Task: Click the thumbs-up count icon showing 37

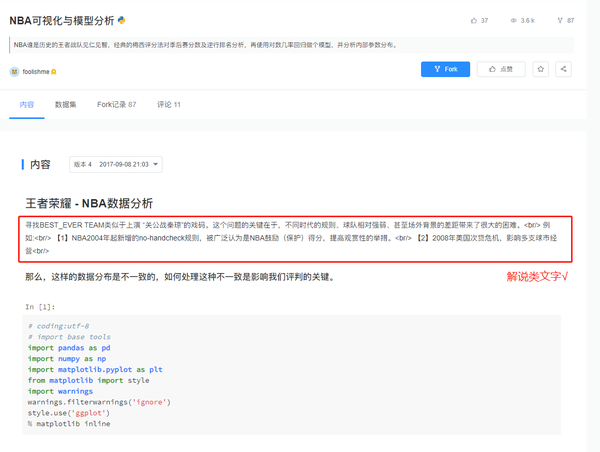Action: (474, 21)
